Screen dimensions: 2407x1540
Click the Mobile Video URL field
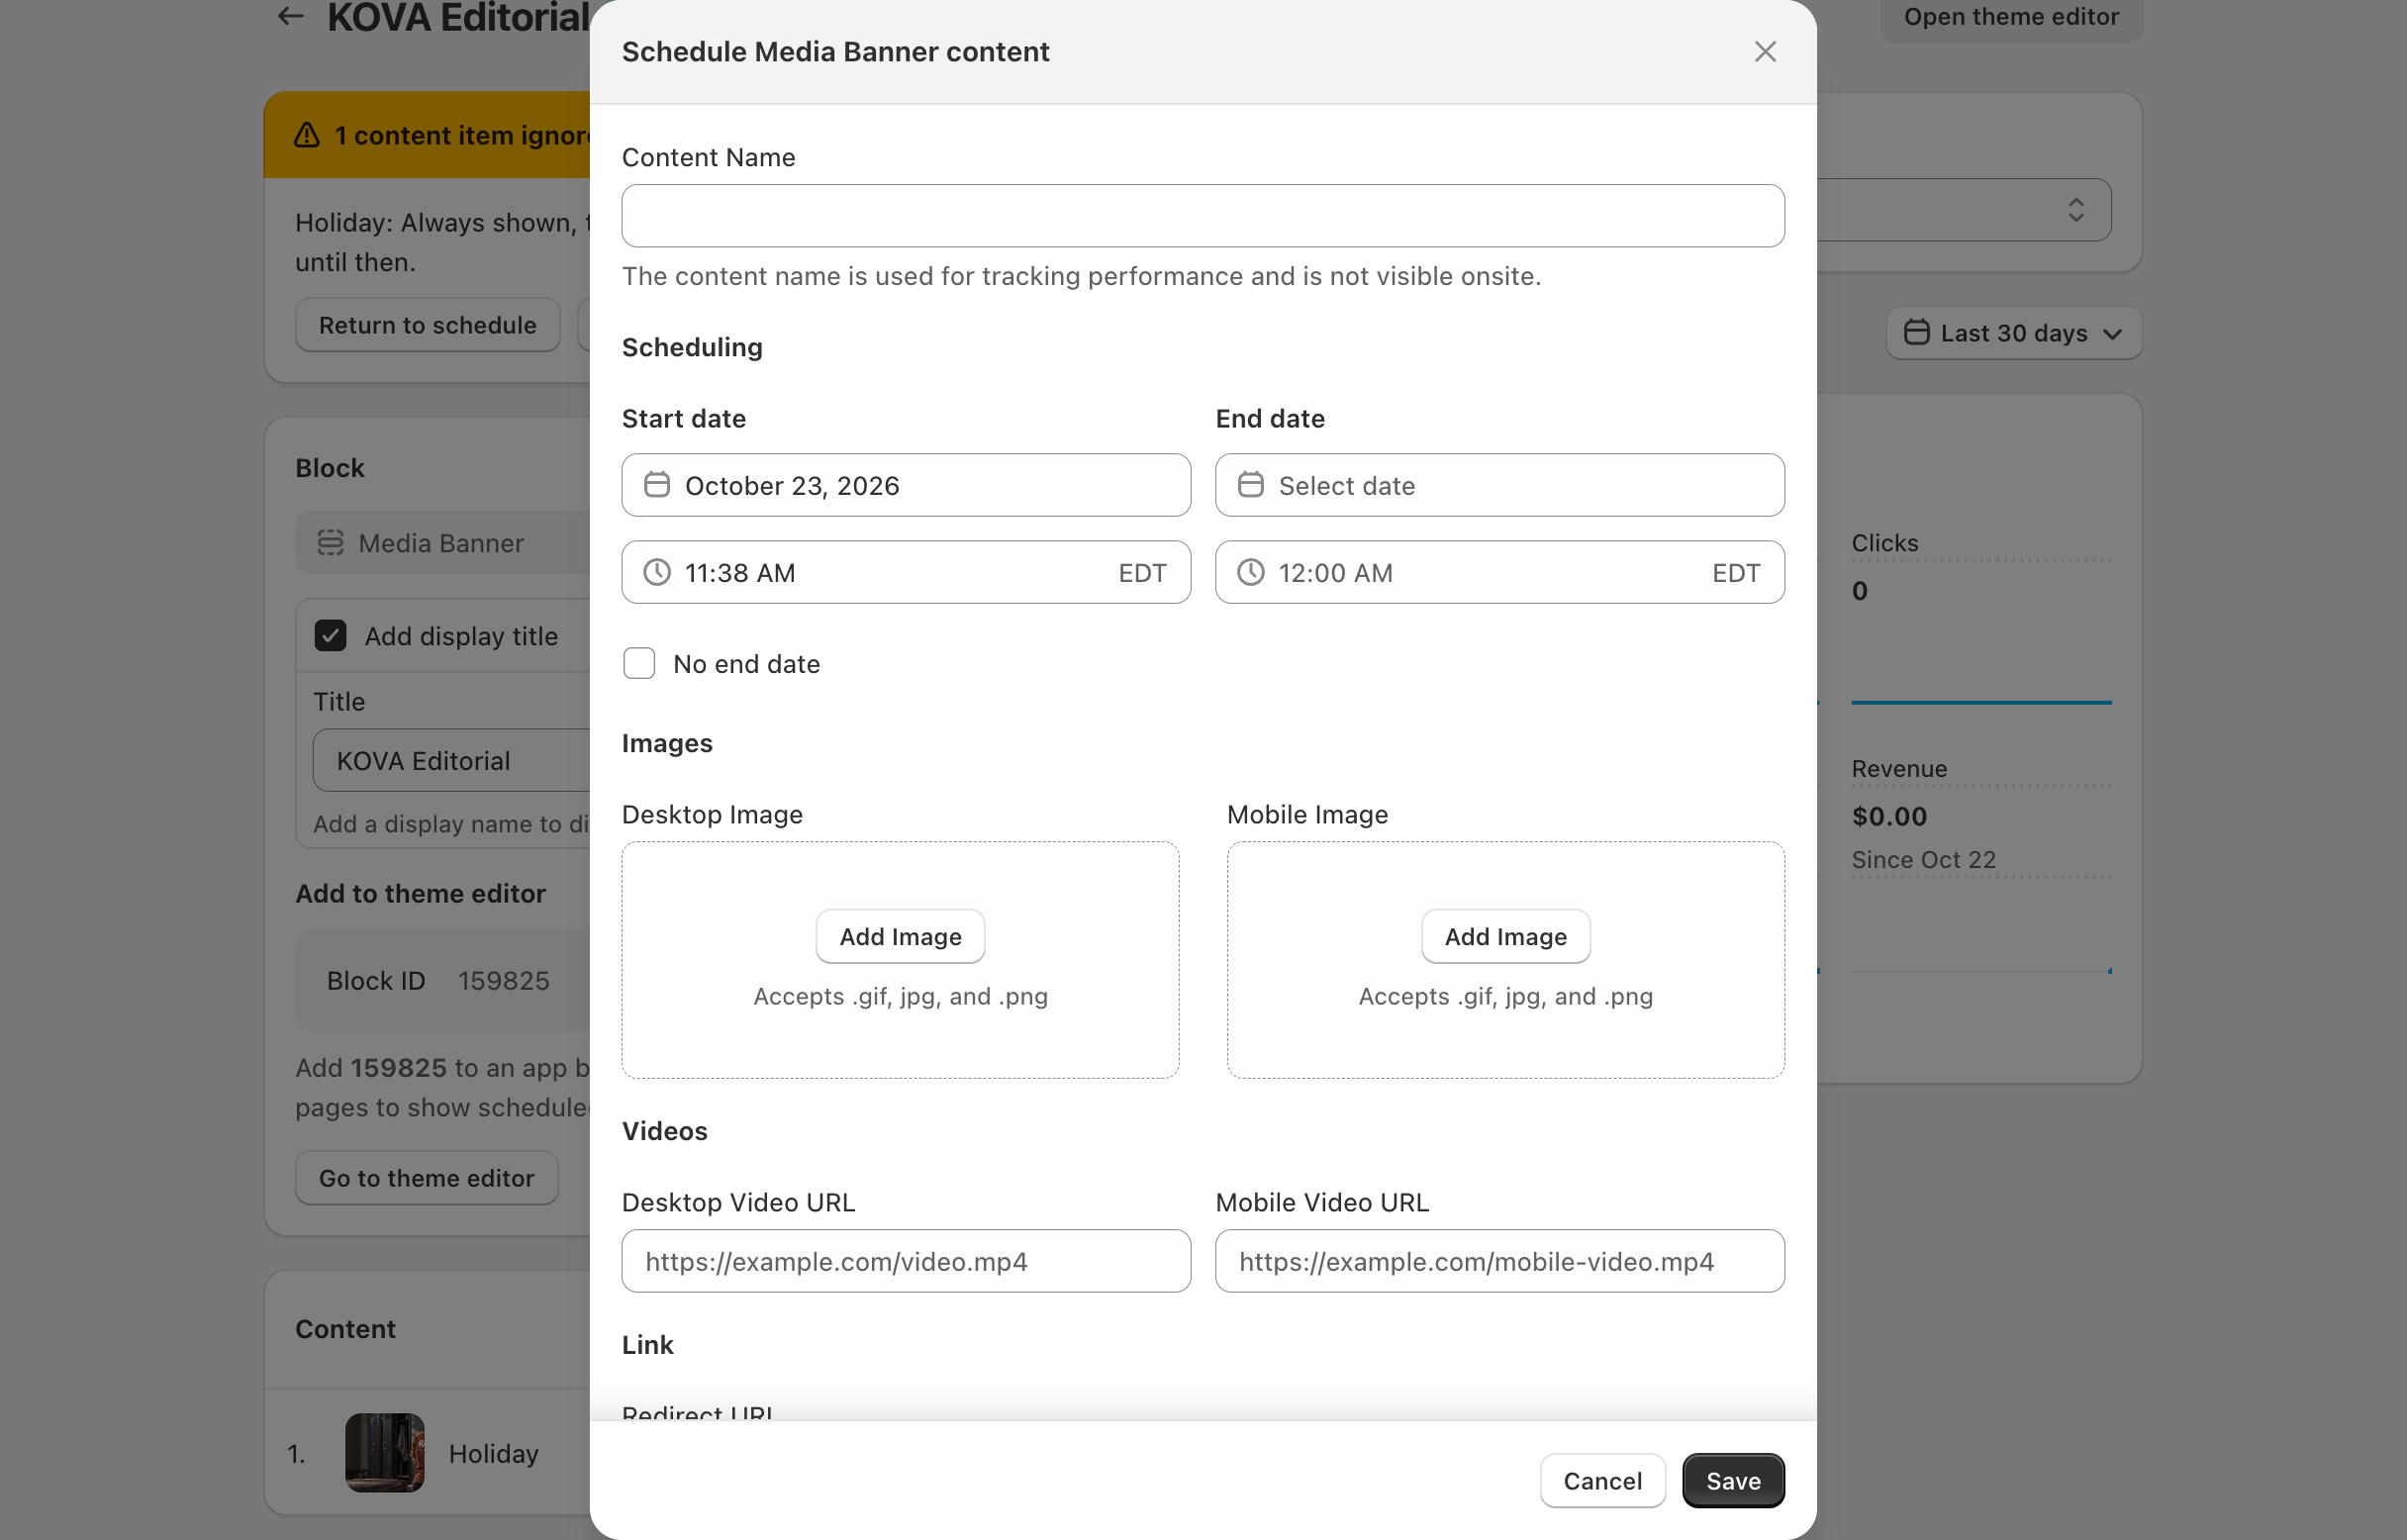1500,1261
